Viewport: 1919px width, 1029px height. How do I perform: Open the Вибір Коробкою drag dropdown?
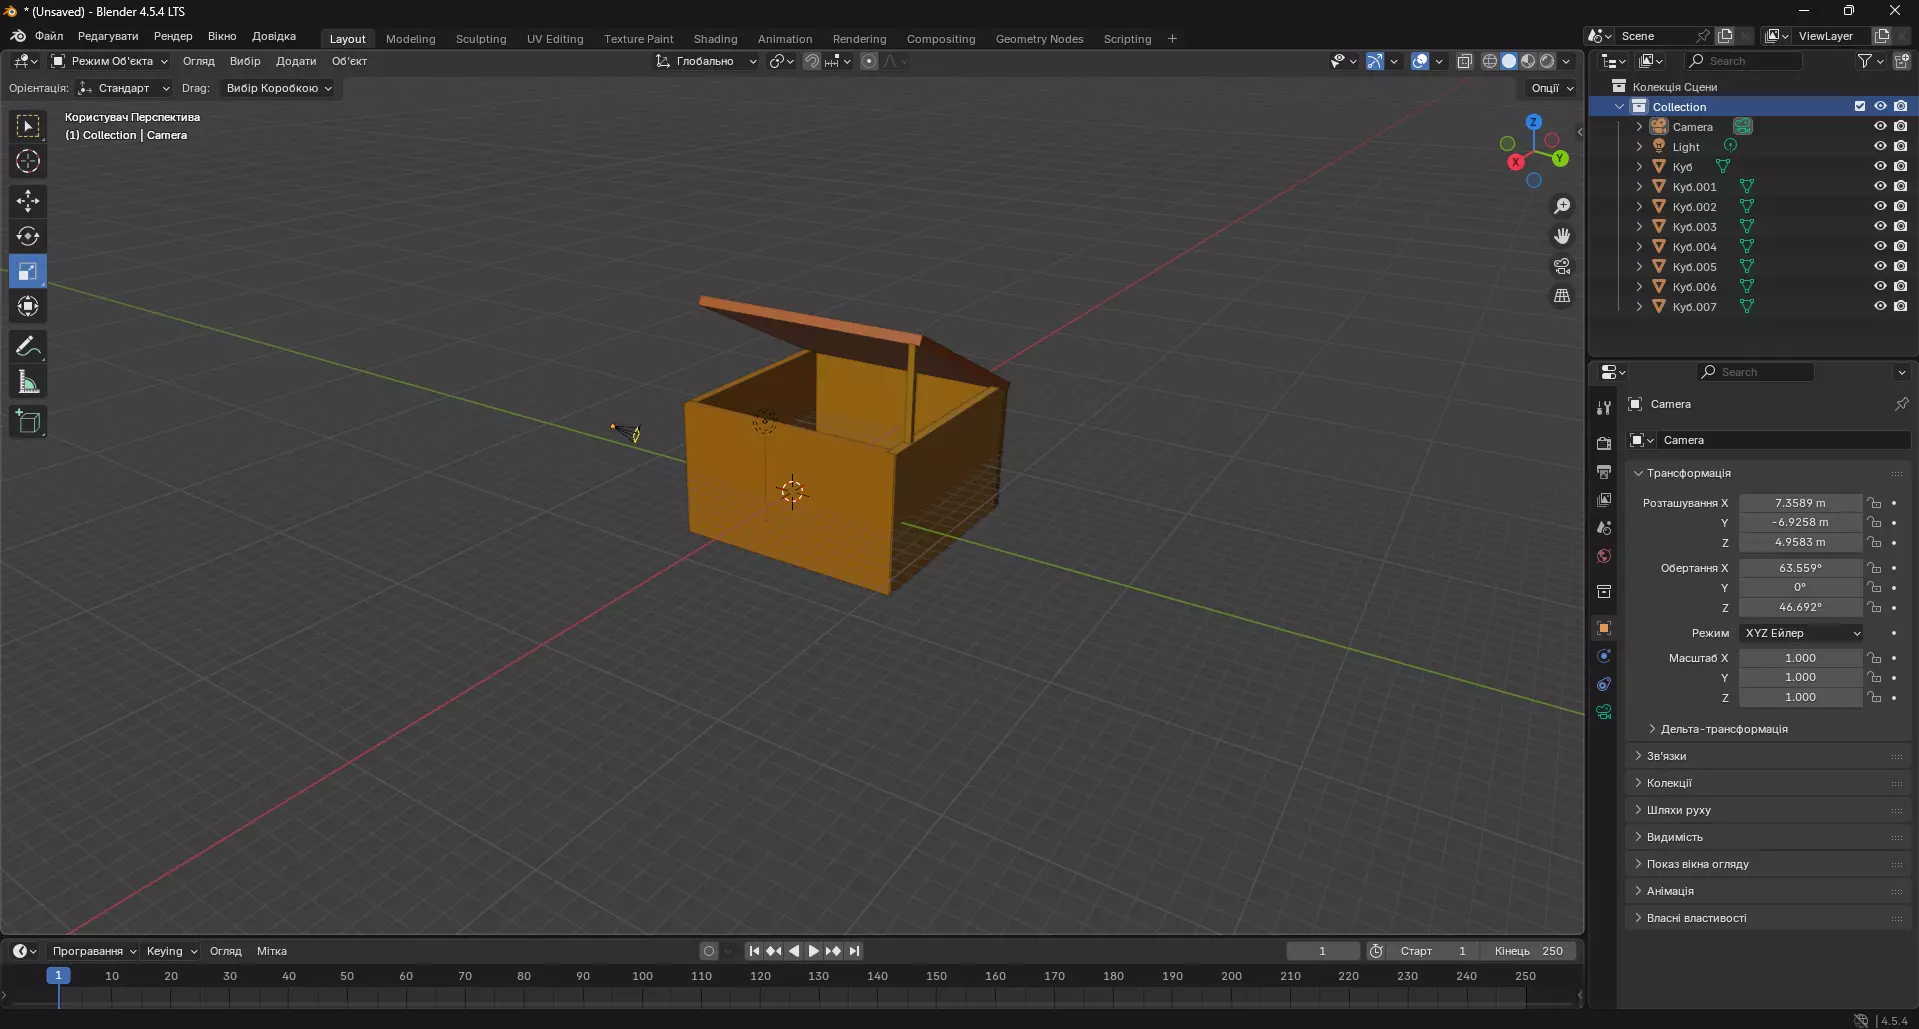pyautogui.click(x=278, y=88)
